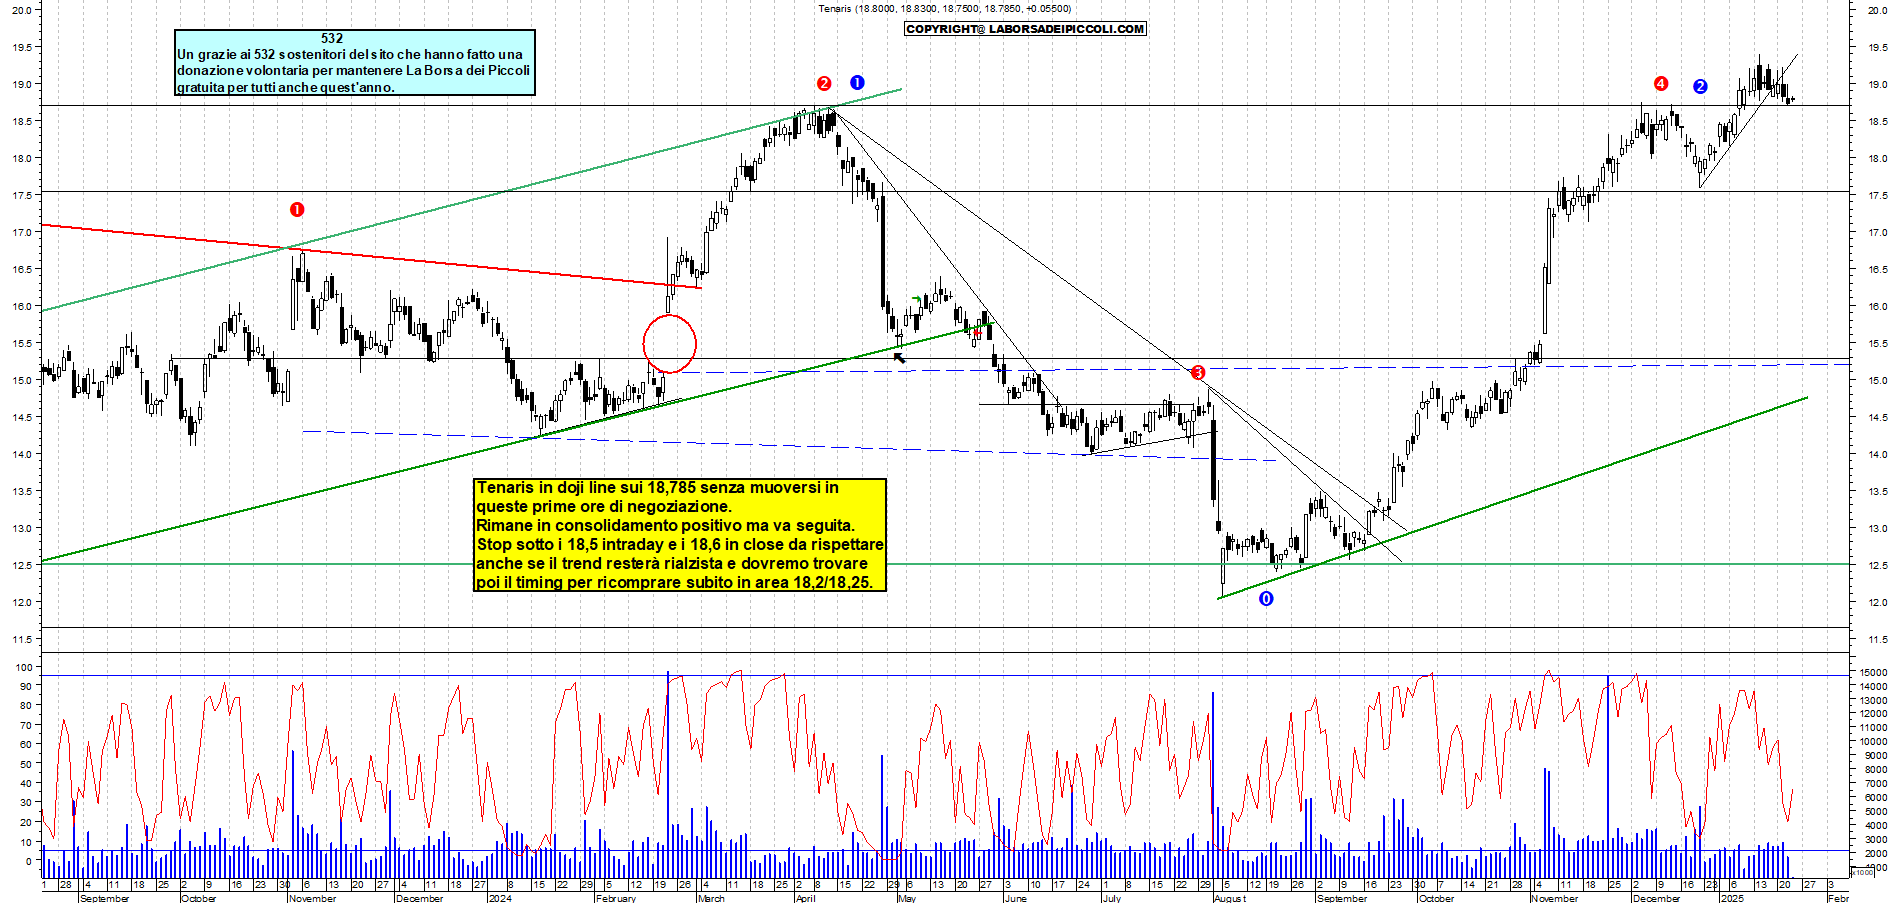The width and height of the screenshot is (1890, 903).
Task: Click the 15000 value on volume scale
Action: pyautogui.click(x=1872, y=673)
